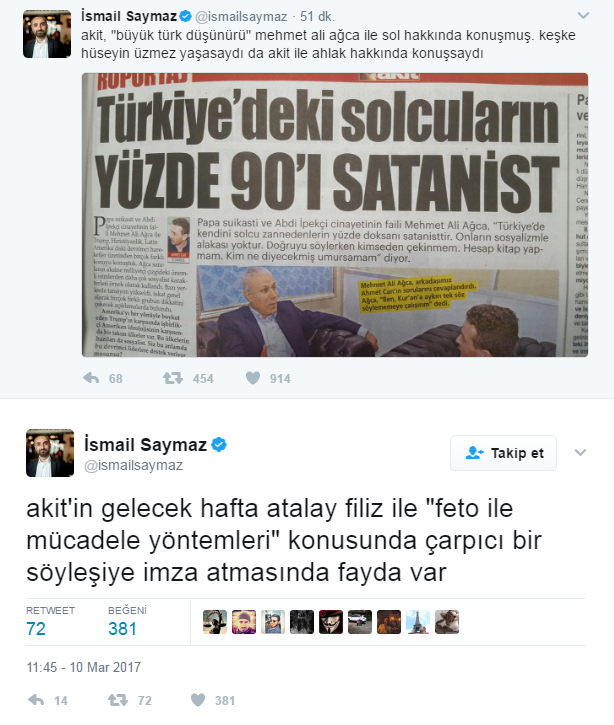Reply to the lower tweet showing 14 replies
Screen dimensions: 614x725
point(37,700)
